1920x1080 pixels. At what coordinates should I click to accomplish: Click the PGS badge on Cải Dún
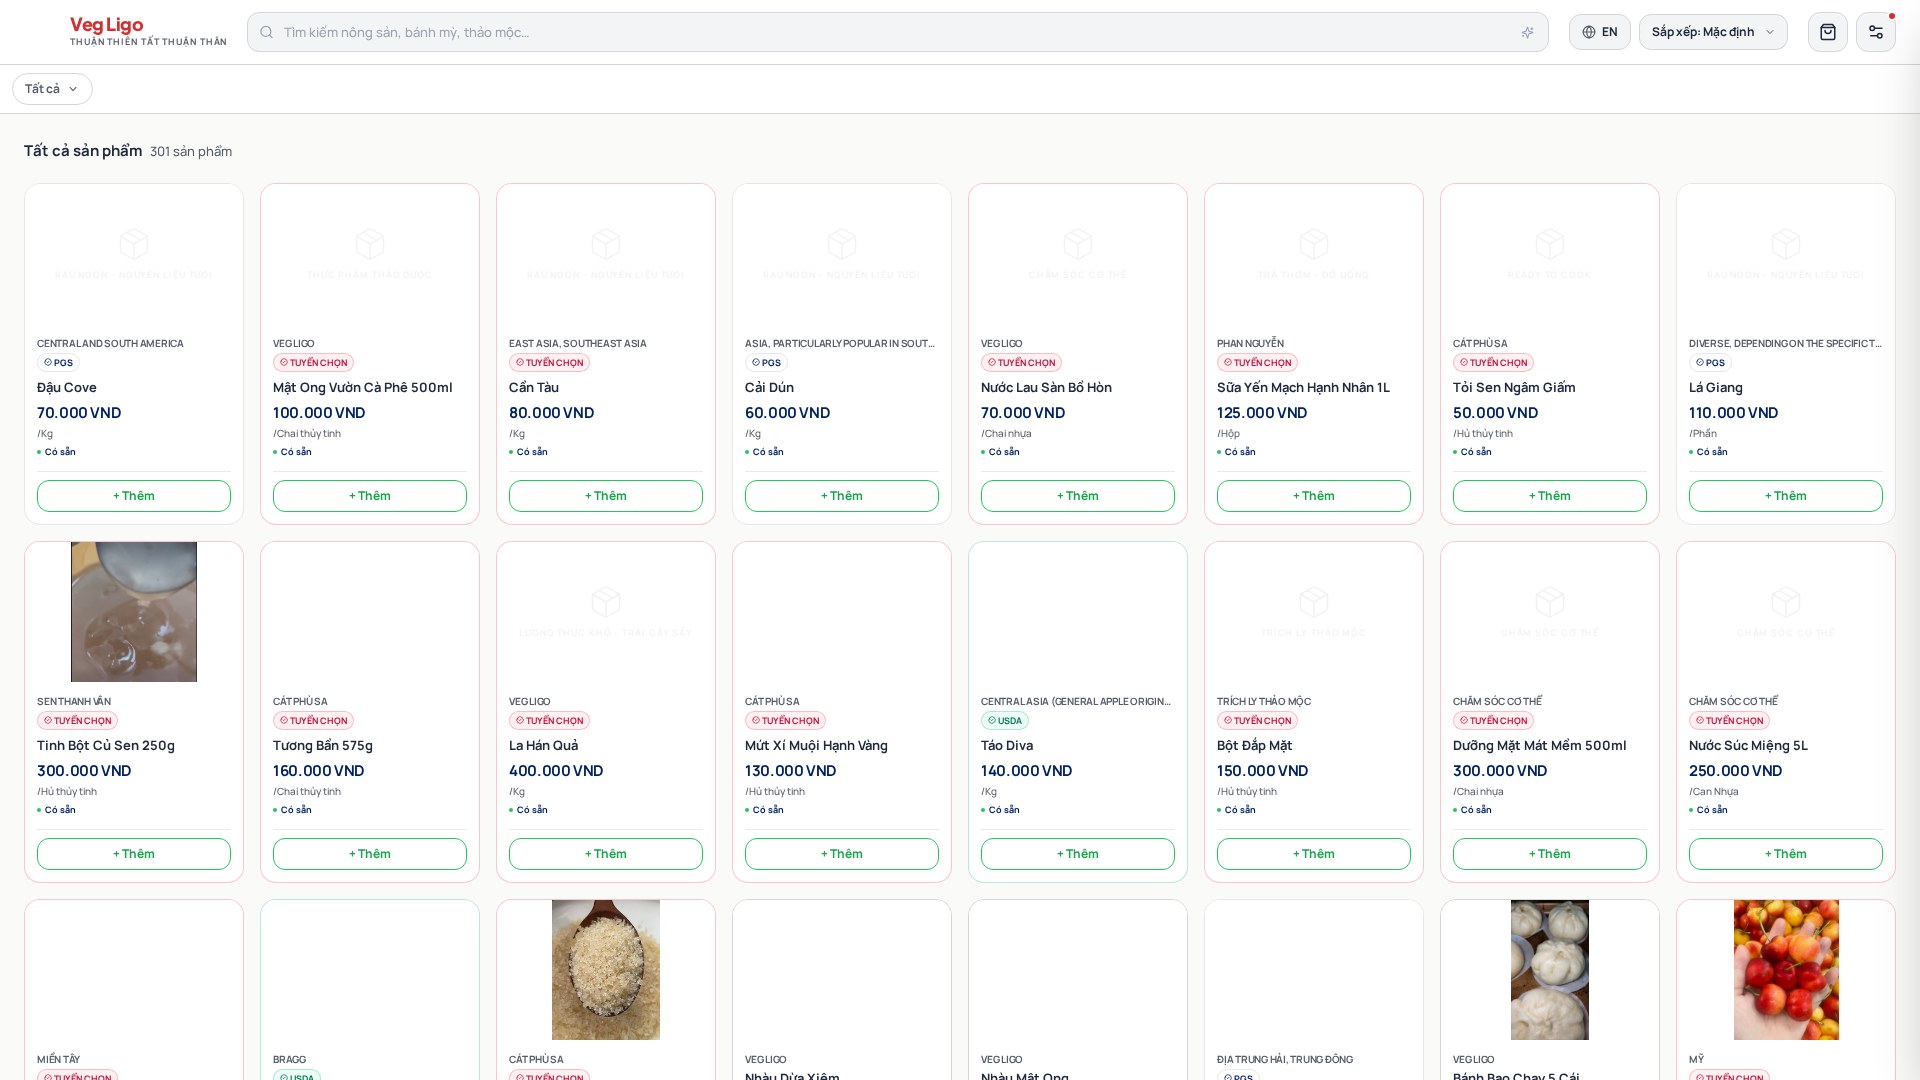[x=766, y=363]
